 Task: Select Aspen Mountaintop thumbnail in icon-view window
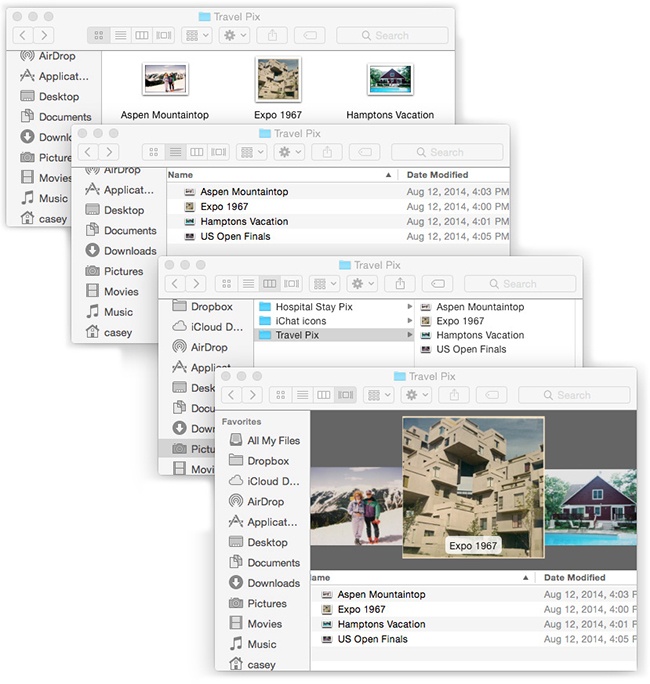tap(165, 79)
